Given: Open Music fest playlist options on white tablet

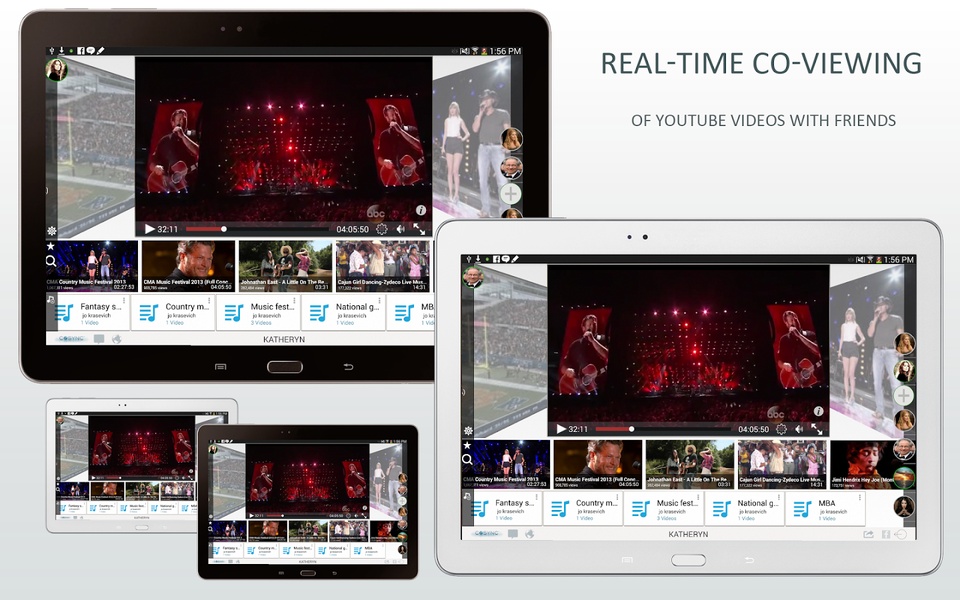Looking at the screenshot, I should click(699, 498).
